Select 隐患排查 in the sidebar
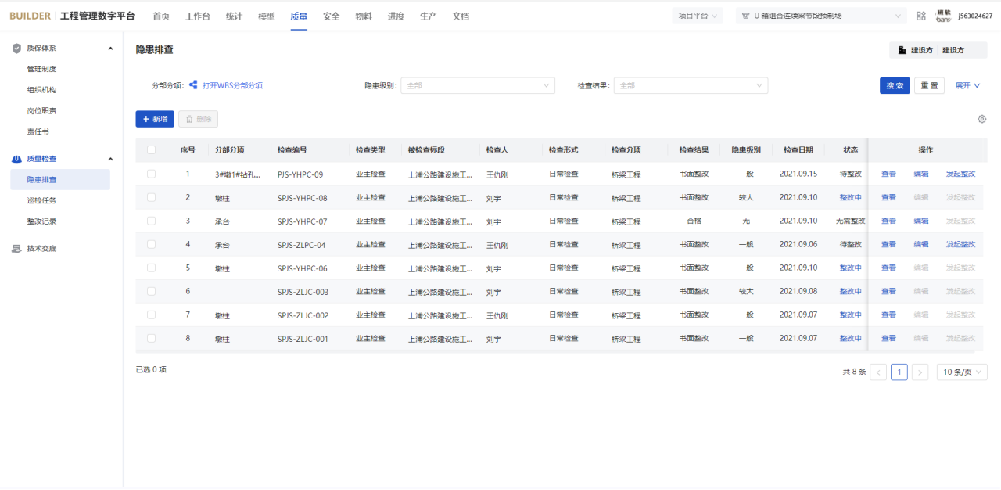This screenshot has width=1001, height=490. click(60, 180)
